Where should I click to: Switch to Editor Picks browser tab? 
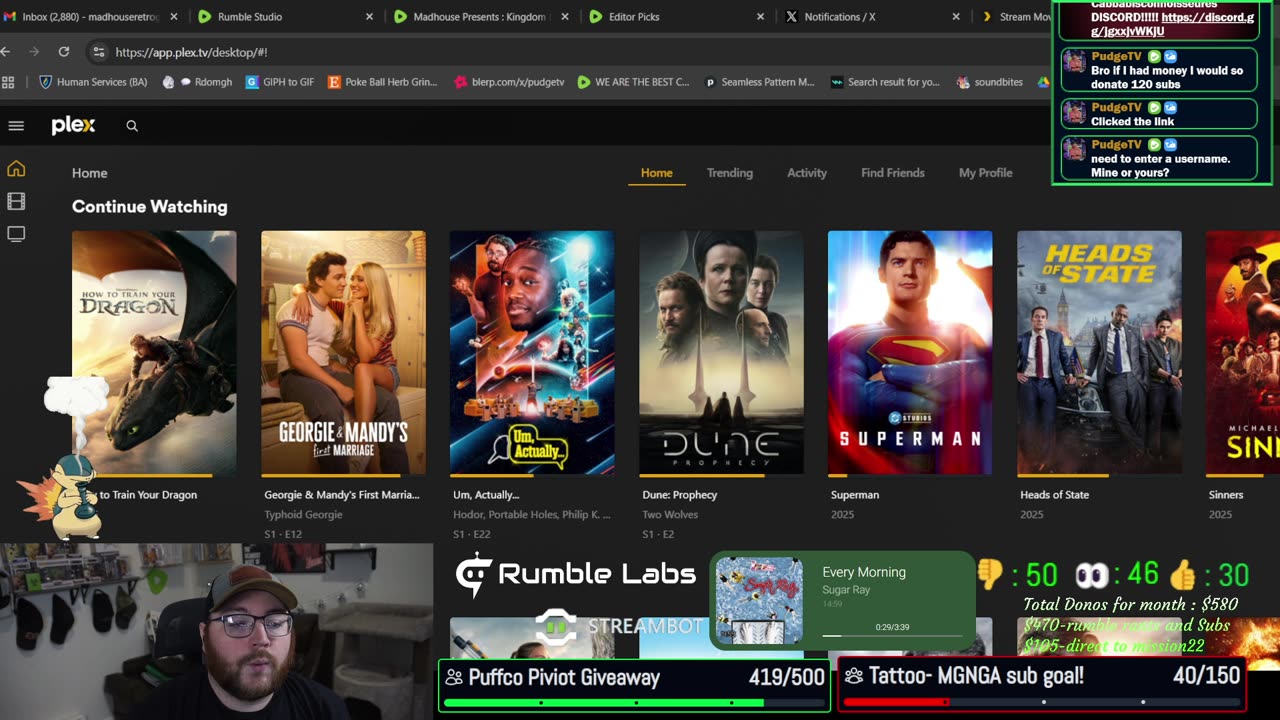(674, 17)
